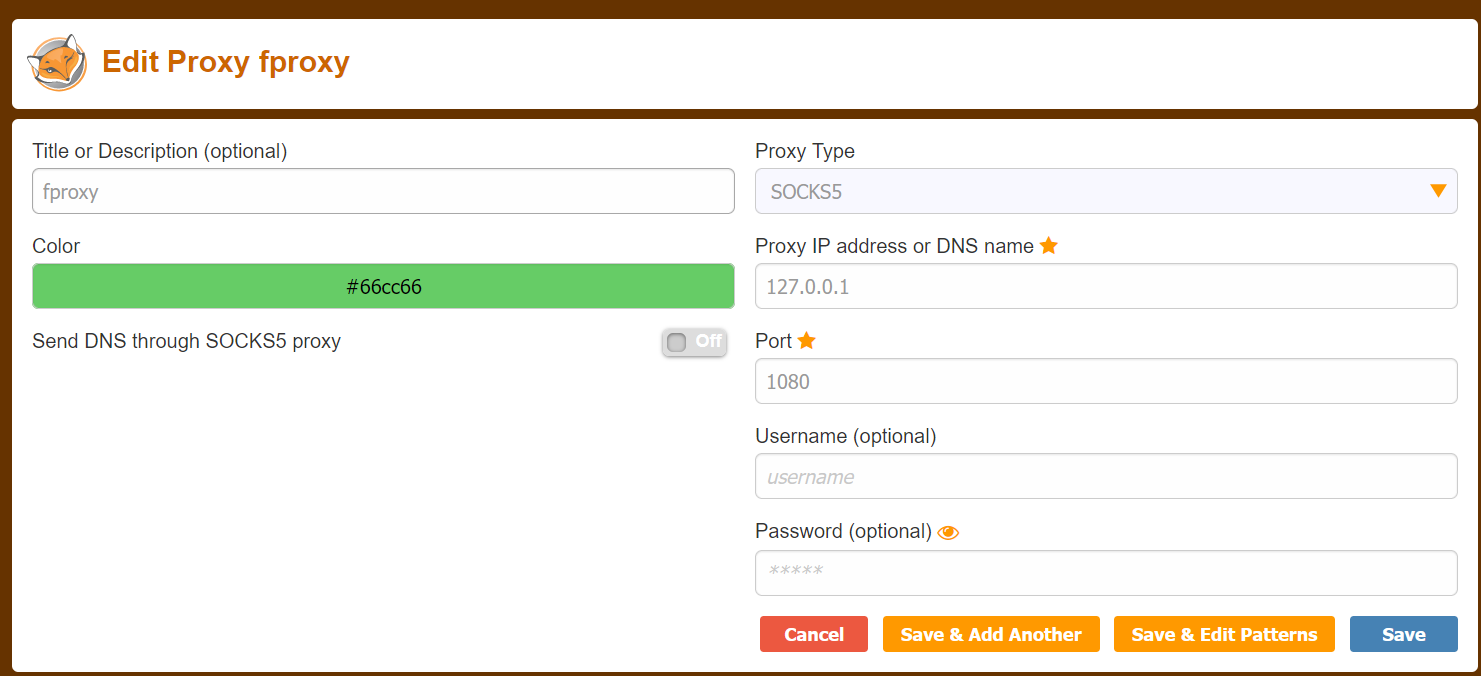The image size is (1481, 676).
Task: Click Save & Add Another
Action: click(x=991, y=634)
